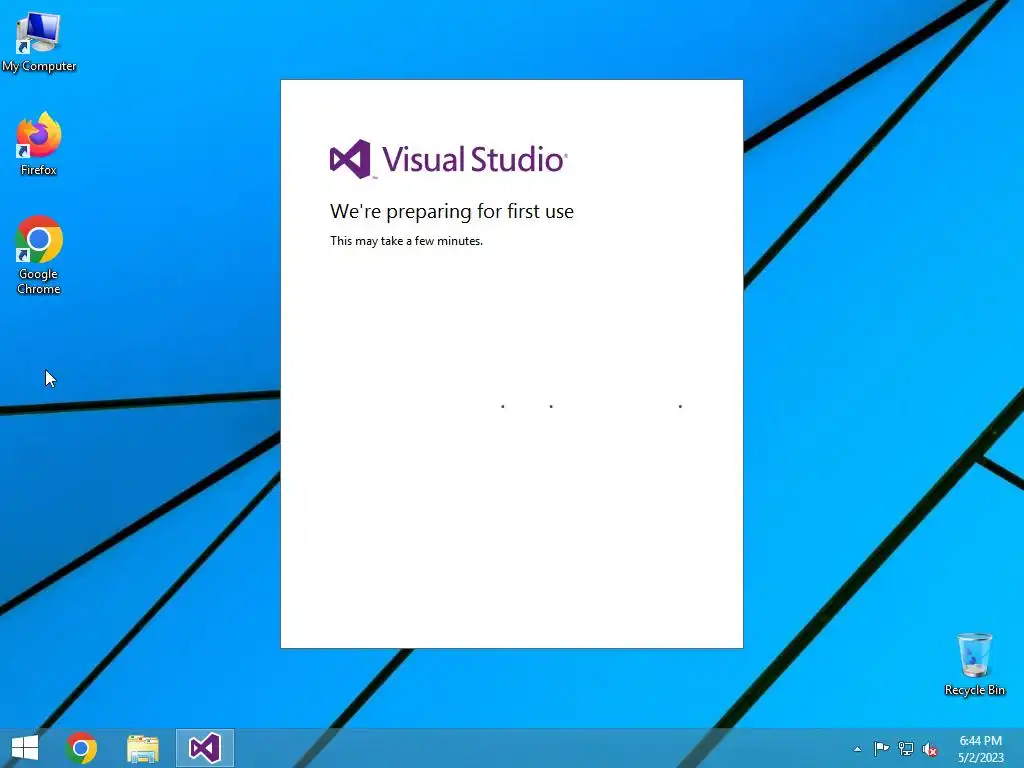This screenshot has height=768, width=1024.
Task: Launch Chrome from the taskbar
Action: [x=81, y=748]
